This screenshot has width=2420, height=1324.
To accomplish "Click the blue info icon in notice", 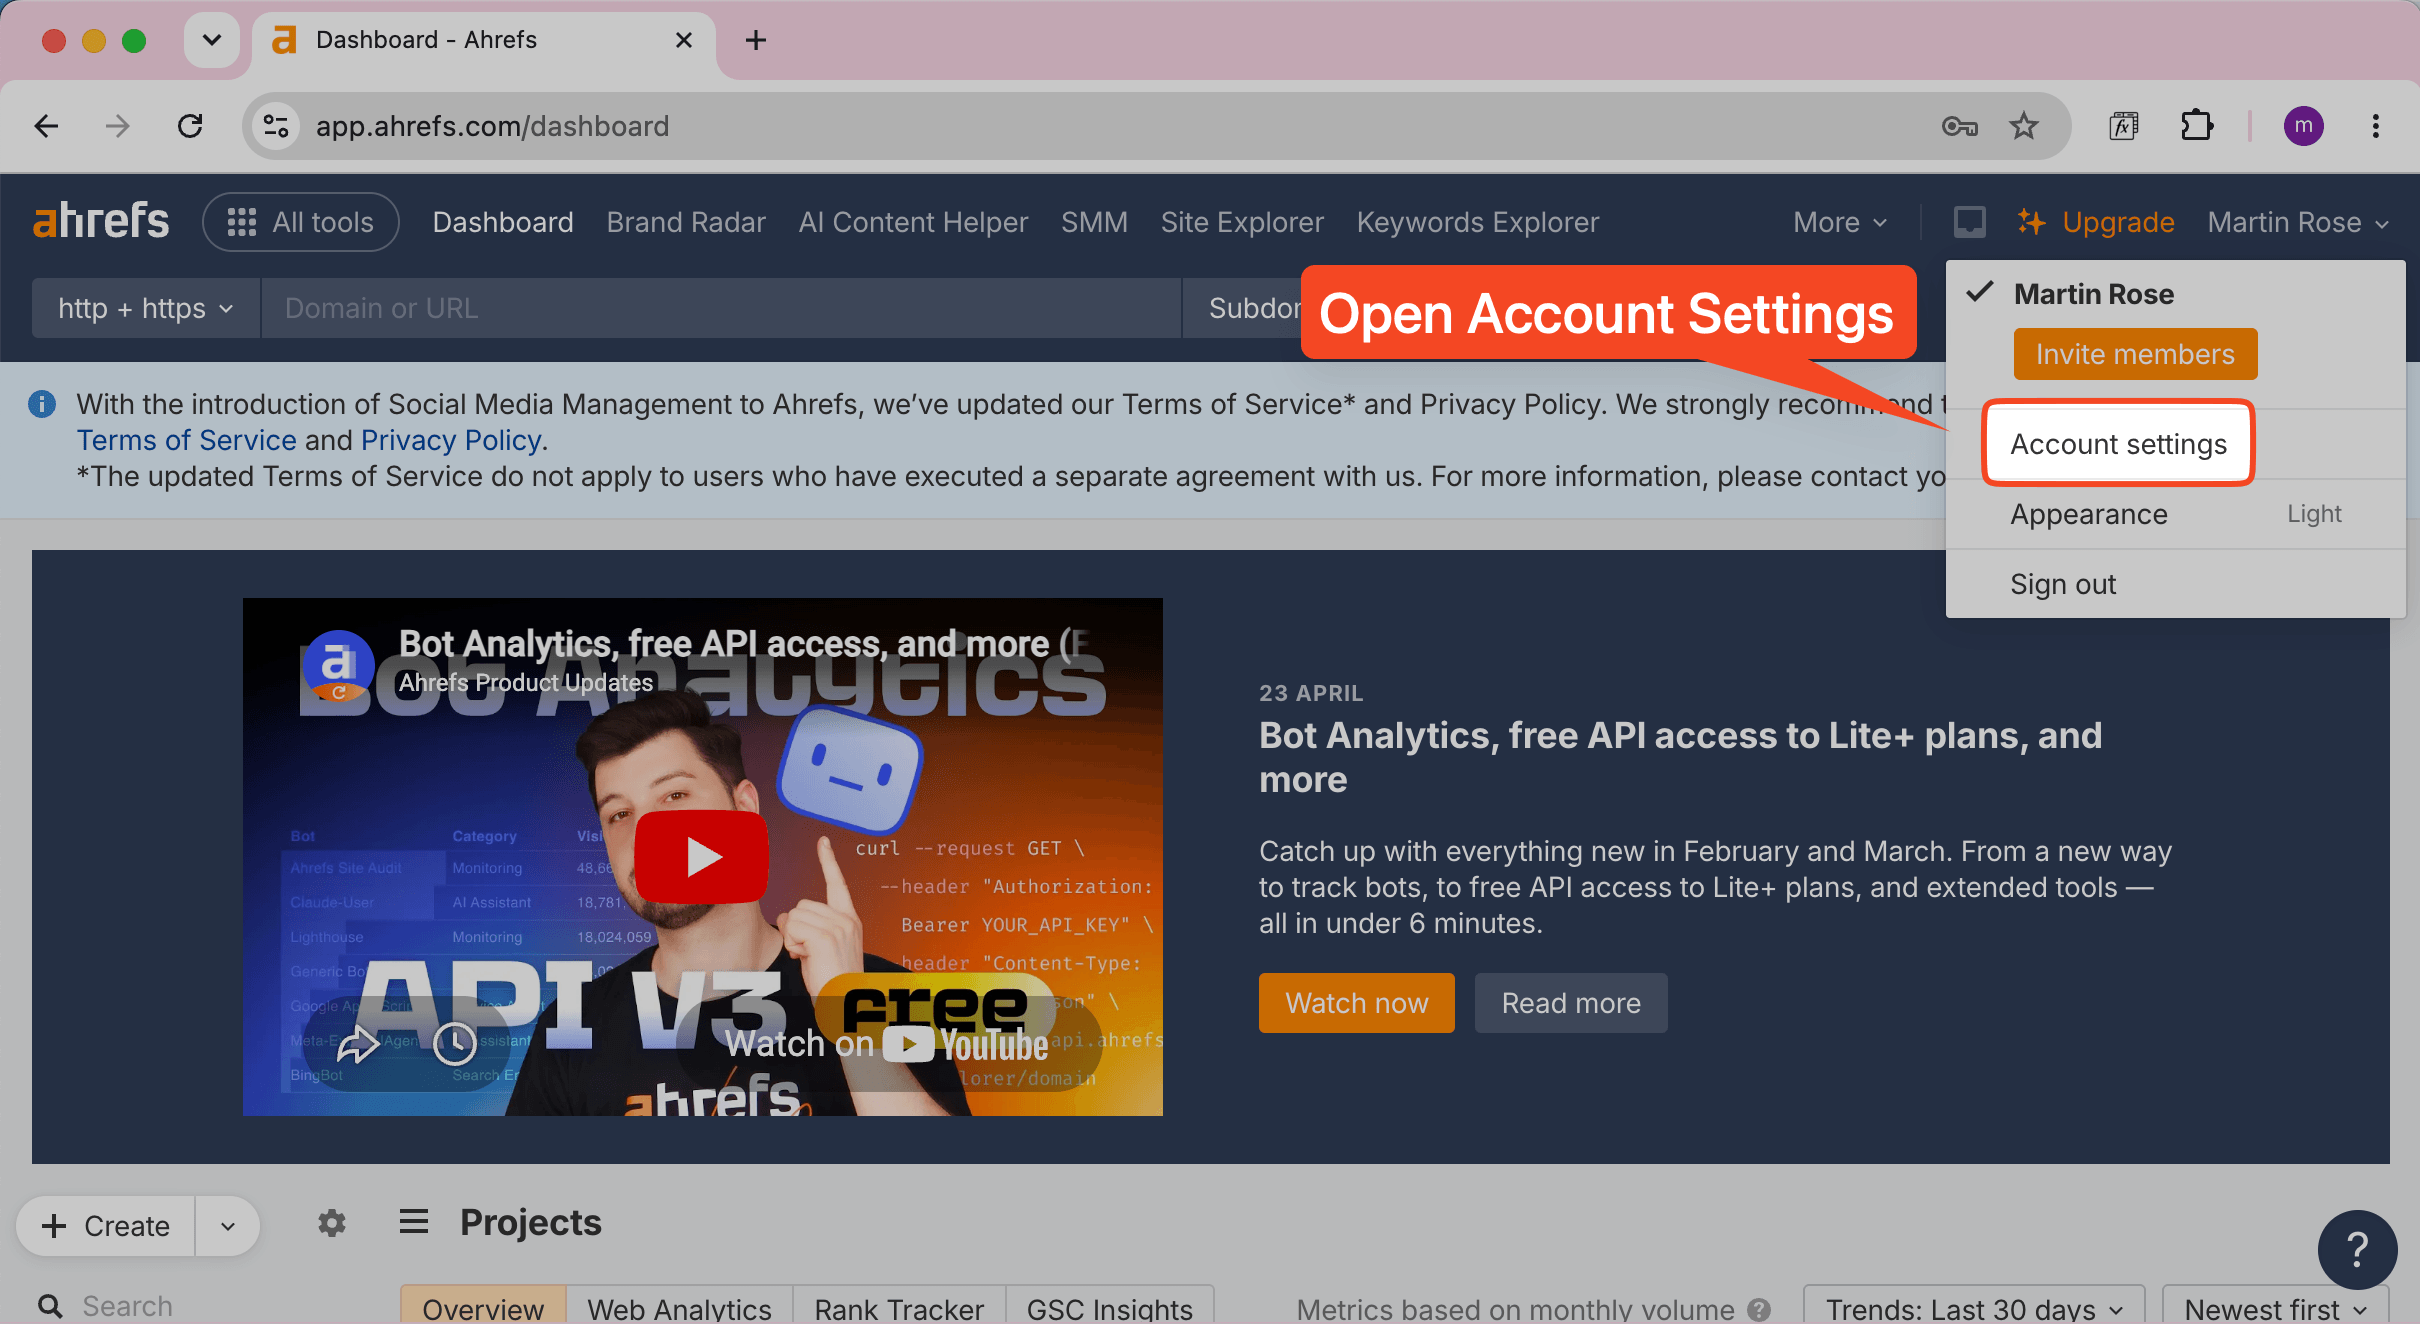I will 42,404.
